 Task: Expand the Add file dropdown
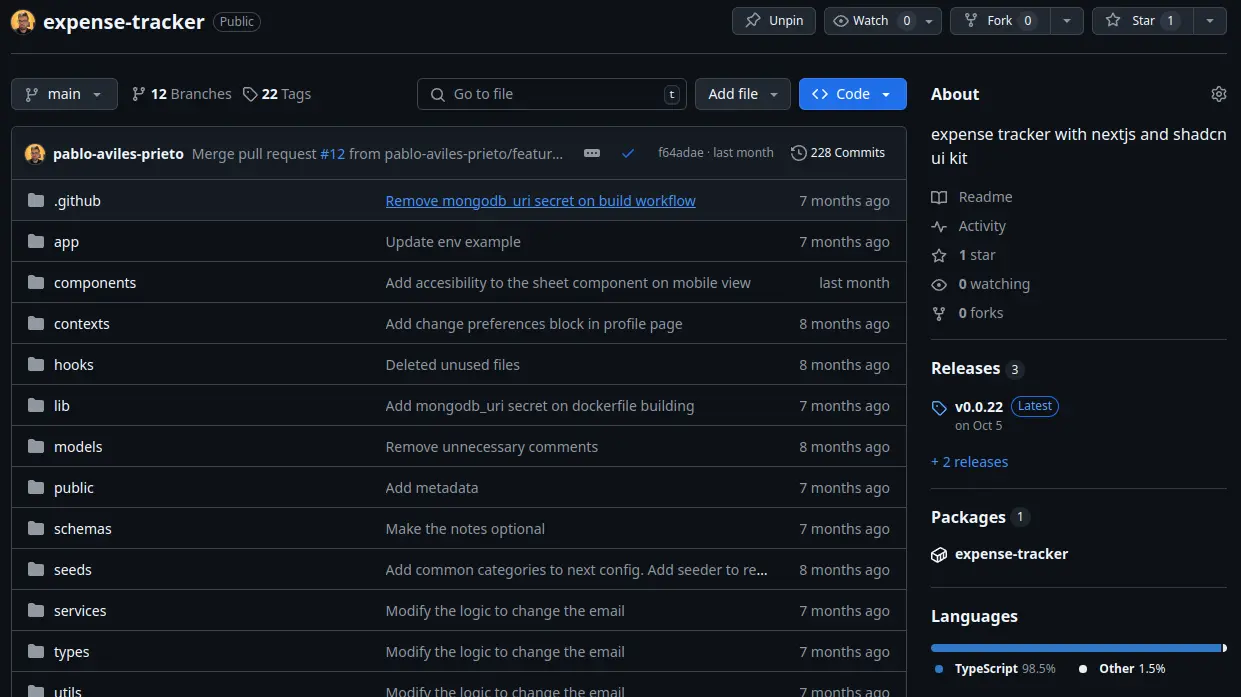tap(742, 94)
